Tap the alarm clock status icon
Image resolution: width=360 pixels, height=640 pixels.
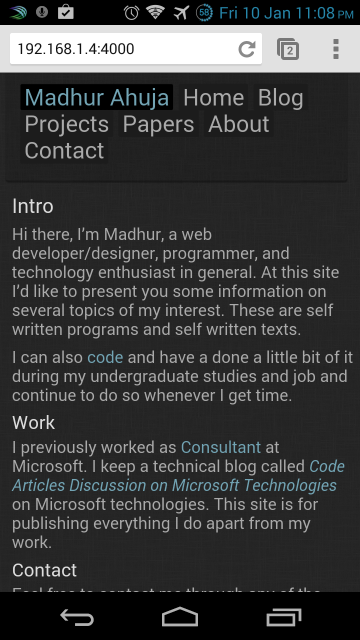131,13
